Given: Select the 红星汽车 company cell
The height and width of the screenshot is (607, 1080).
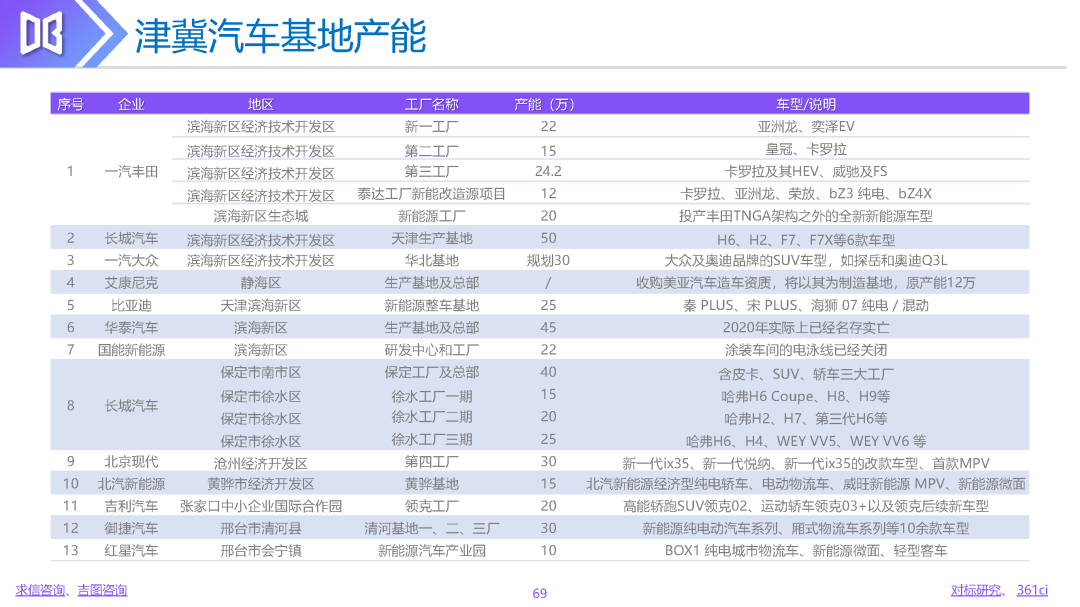Looking at the screenshot, I should tap(131, 551).
